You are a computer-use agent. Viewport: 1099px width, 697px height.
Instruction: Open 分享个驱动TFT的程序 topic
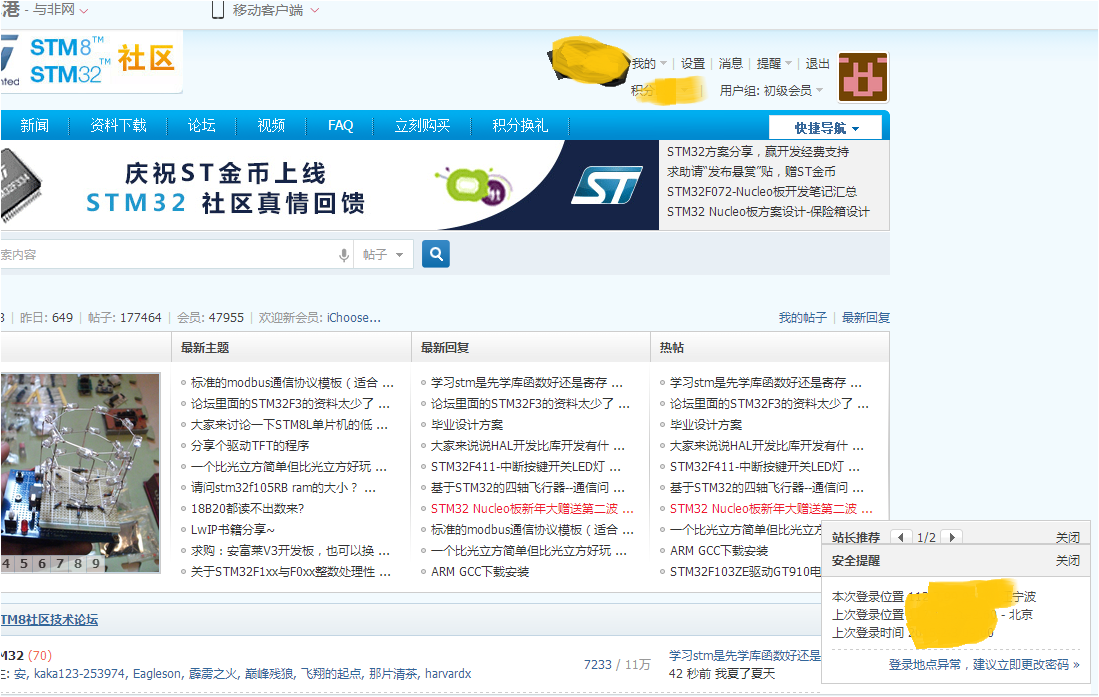point(250,446)
